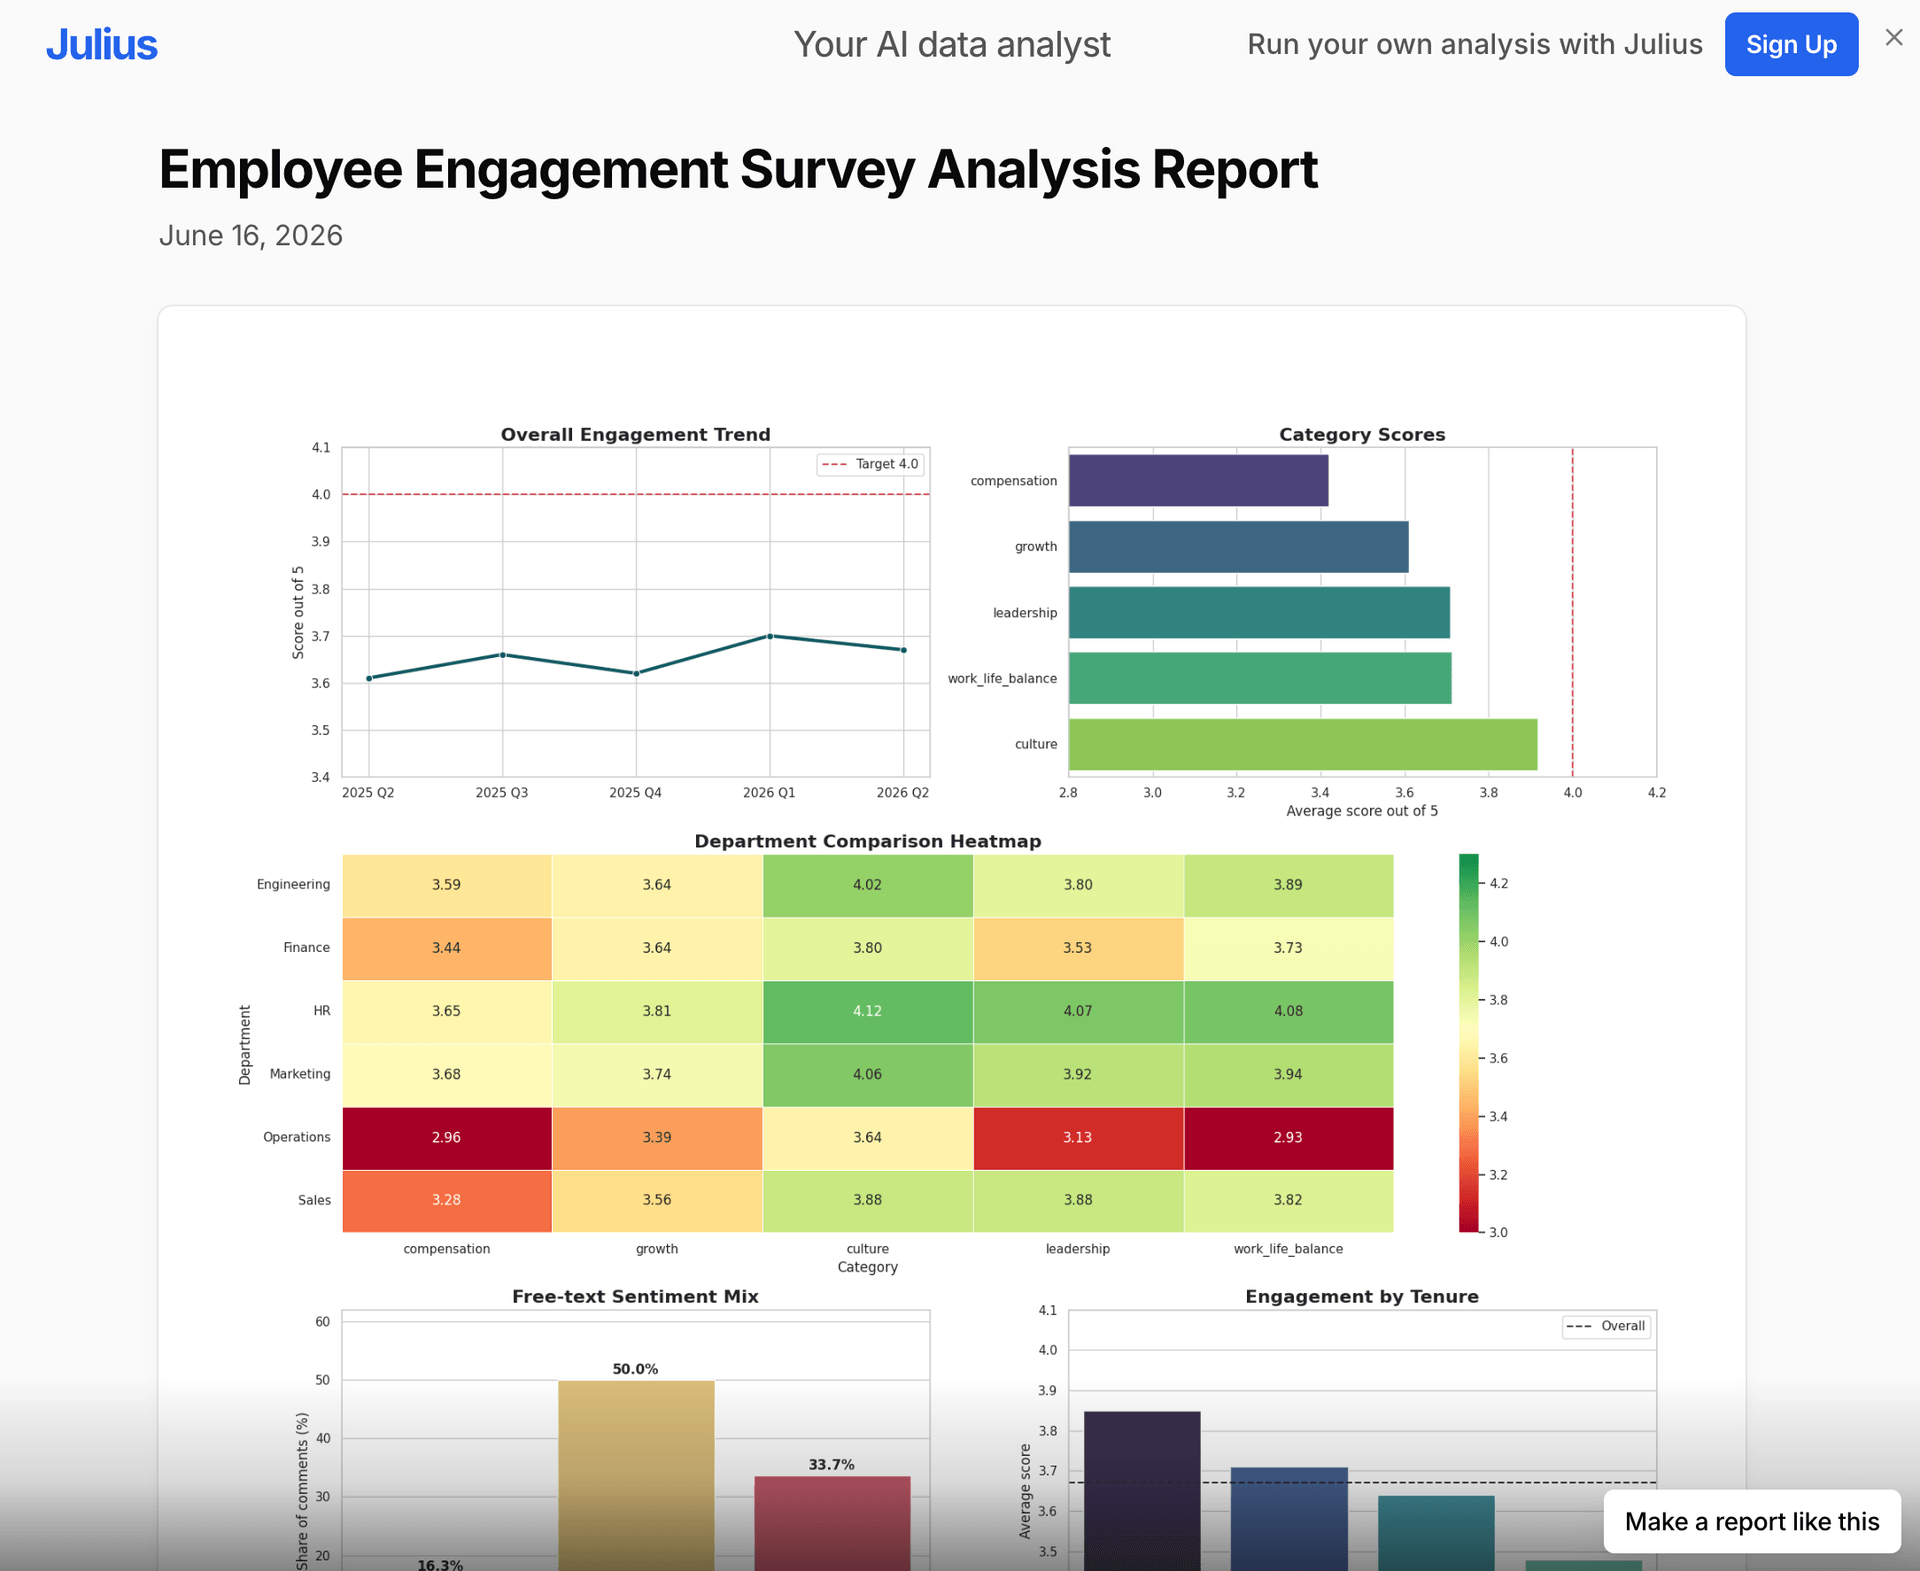
Task: Click the 'Target 4.0' legend entry
Action: 870,464
